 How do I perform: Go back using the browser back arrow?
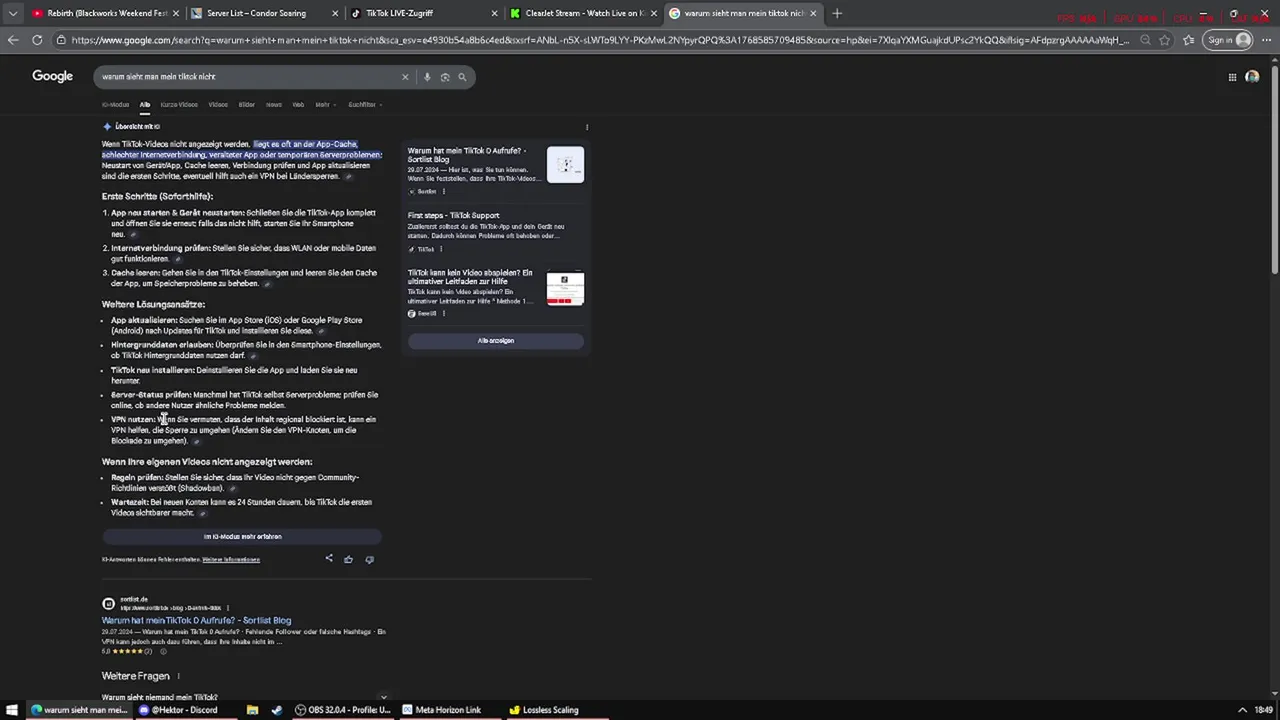coord(13,40)
